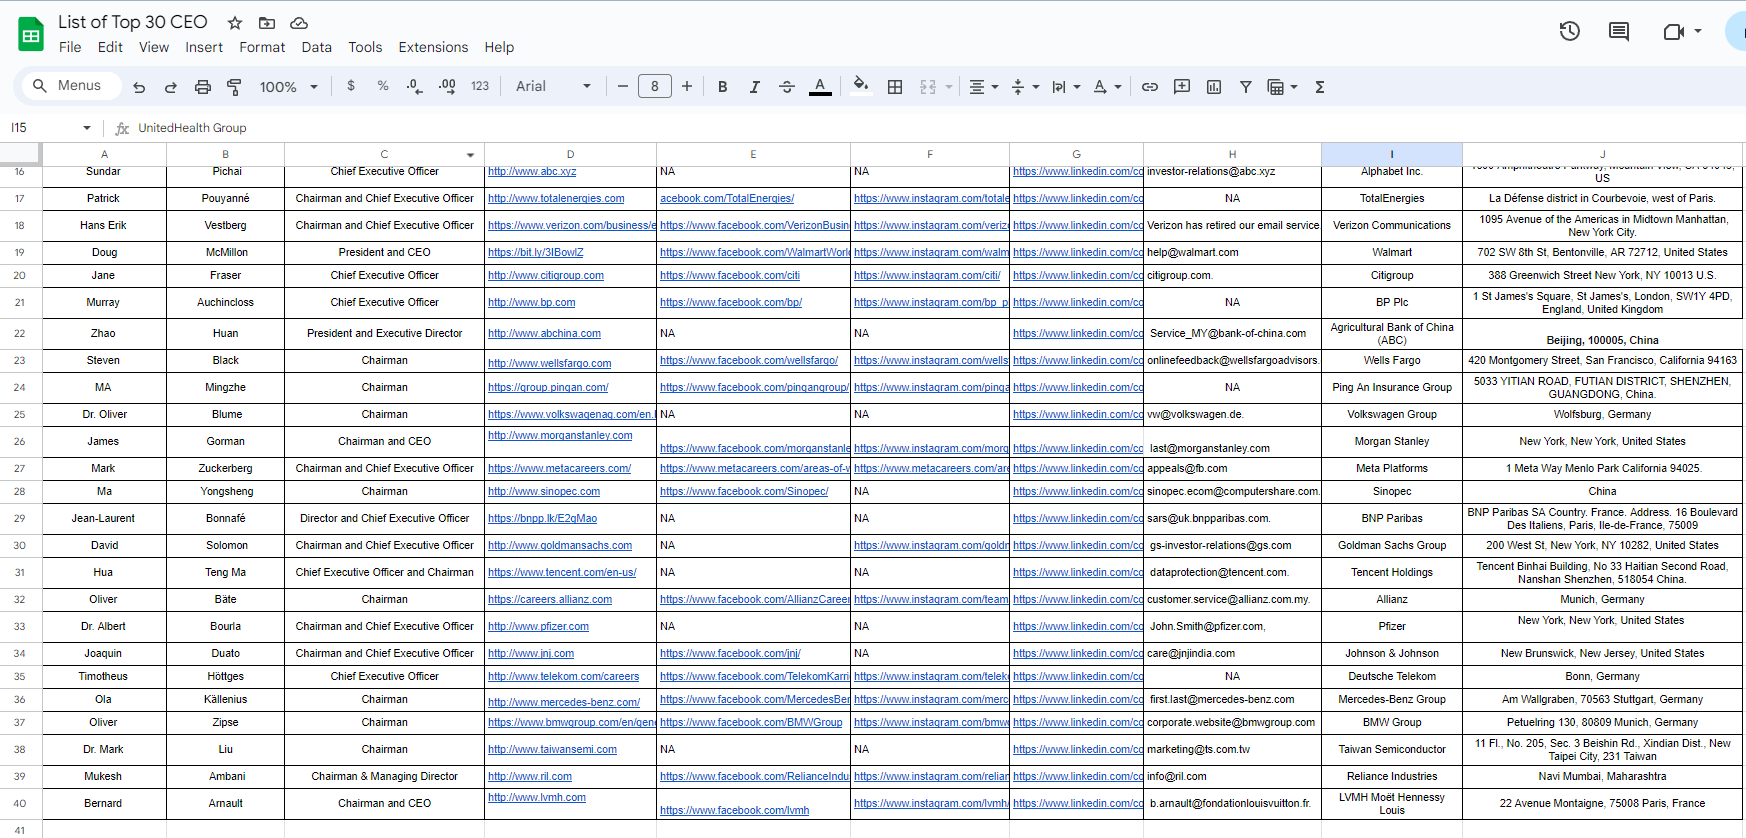The image size is (1746, 838).
Task: Open the Tools menu
Action: tap(365, 47)
